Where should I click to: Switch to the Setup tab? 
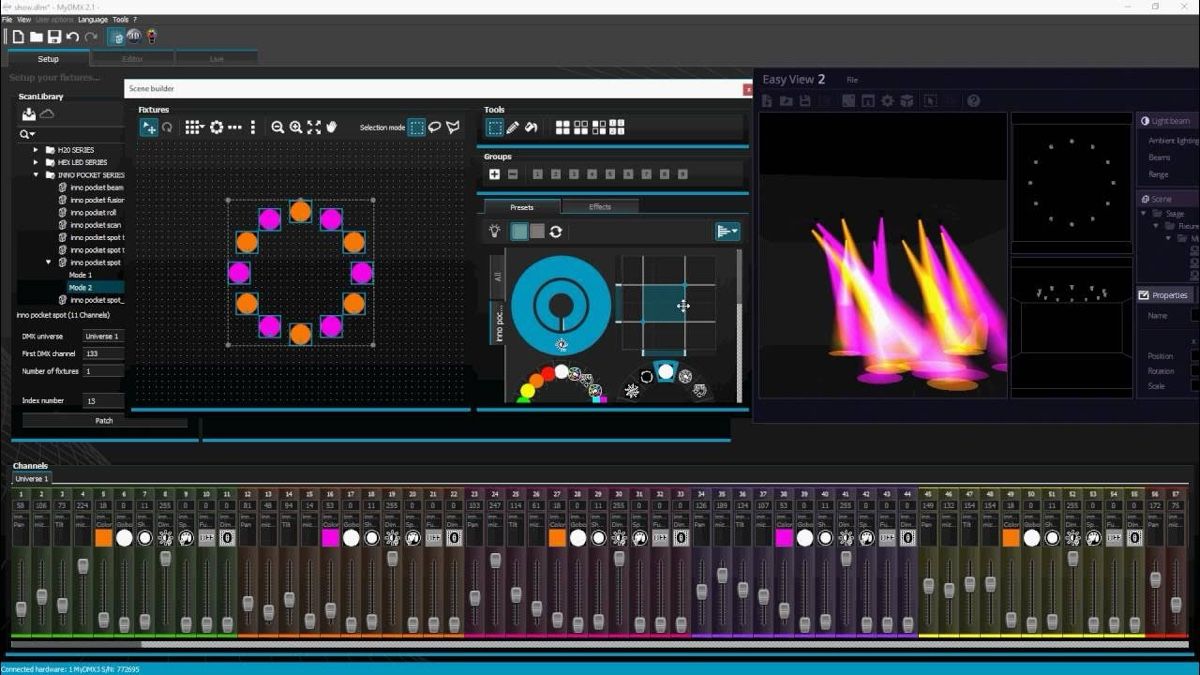pos(48,59)
